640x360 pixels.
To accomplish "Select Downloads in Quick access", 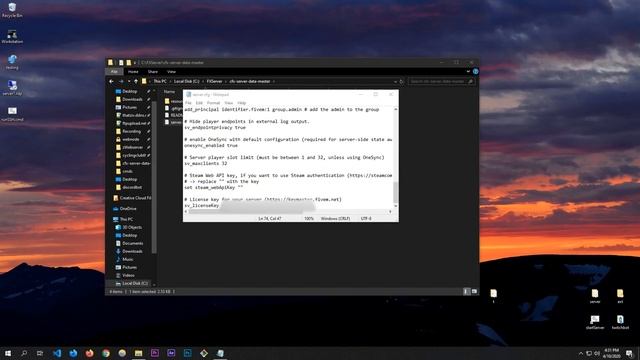I will tap(132, 100).
